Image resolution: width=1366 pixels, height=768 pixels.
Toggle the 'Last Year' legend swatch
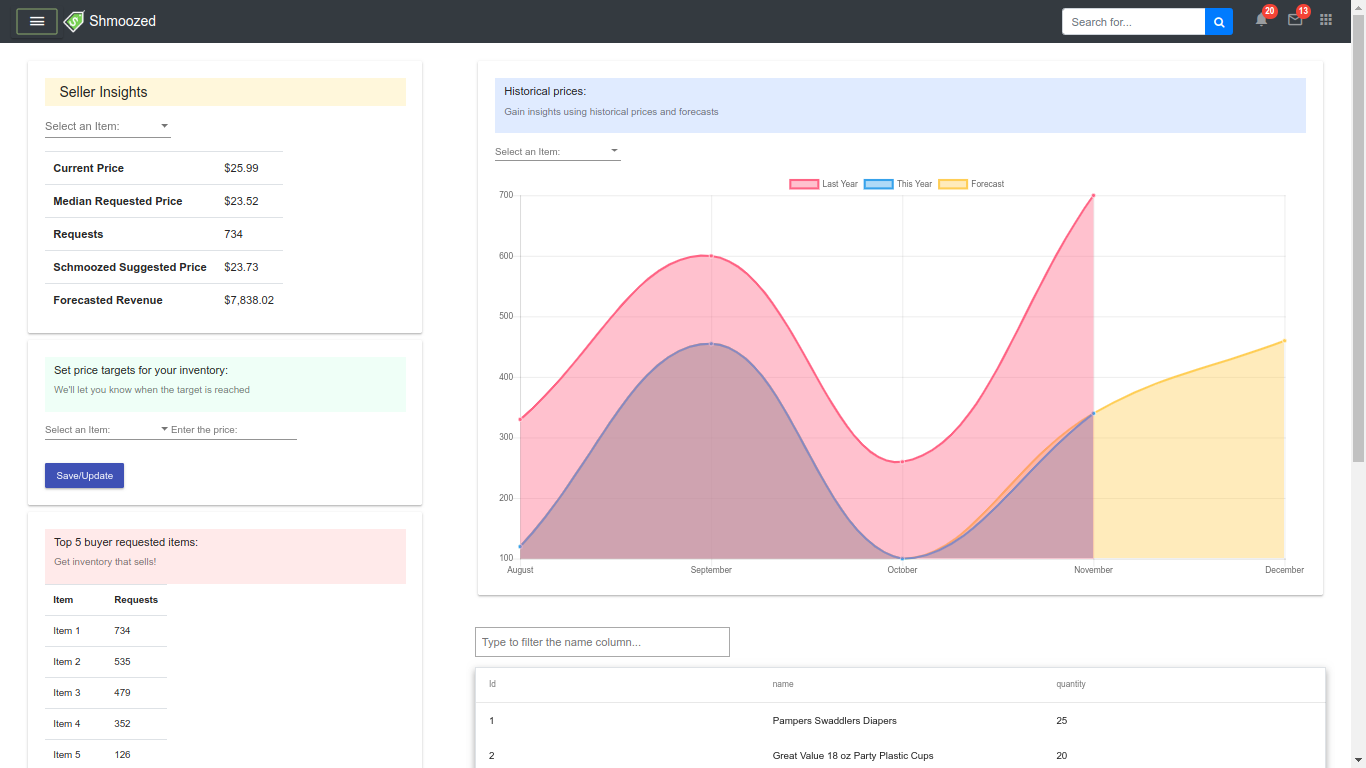pyautogui.click(x=804, y=184)
